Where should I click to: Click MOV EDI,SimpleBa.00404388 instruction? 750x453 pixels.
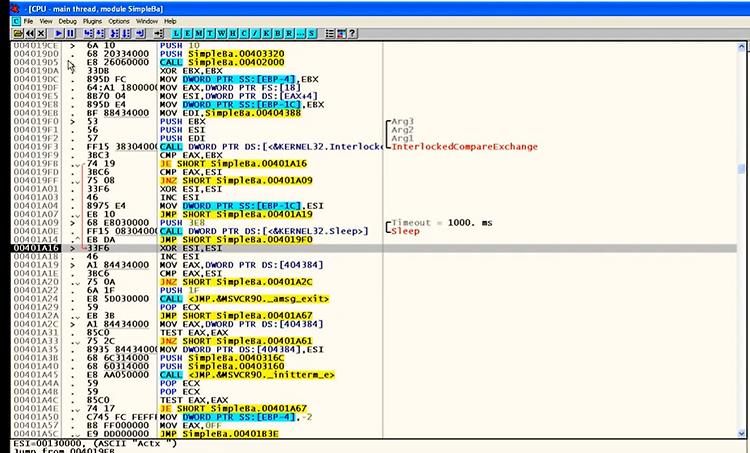click(231, 113)
